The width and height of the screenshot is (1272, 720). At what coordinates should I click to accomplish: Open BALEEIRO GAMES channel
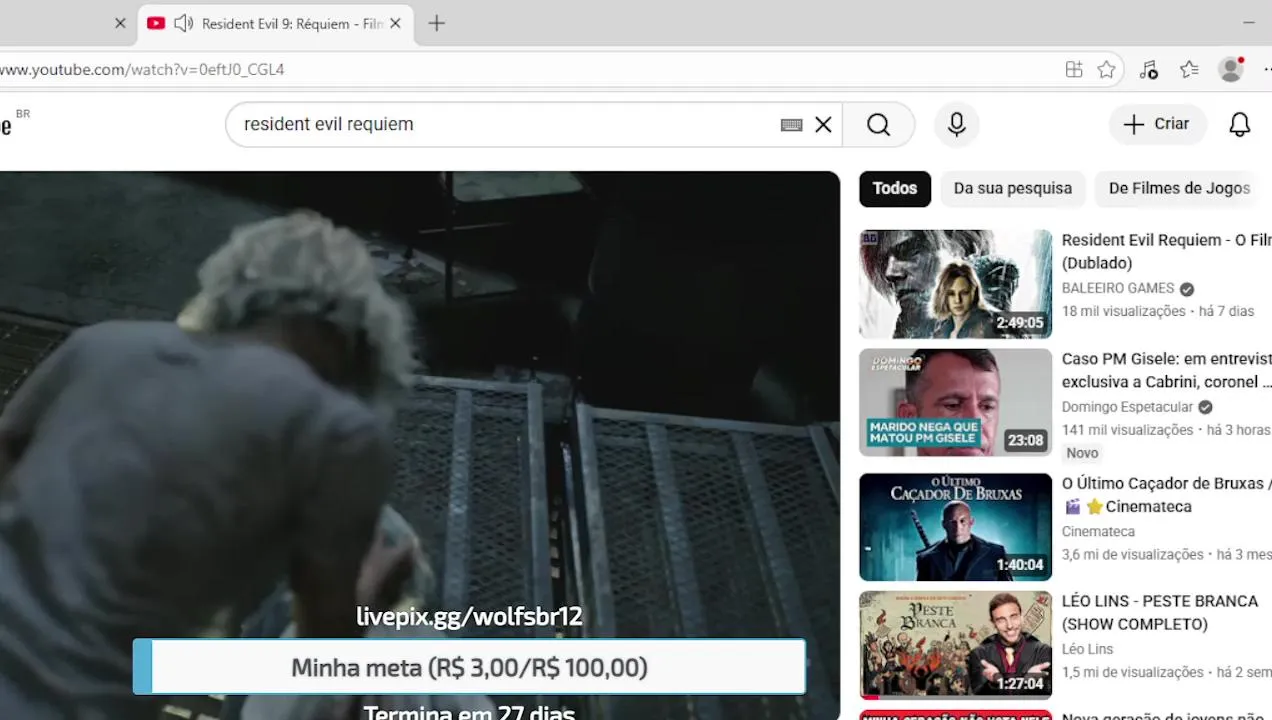[1118, 288]
